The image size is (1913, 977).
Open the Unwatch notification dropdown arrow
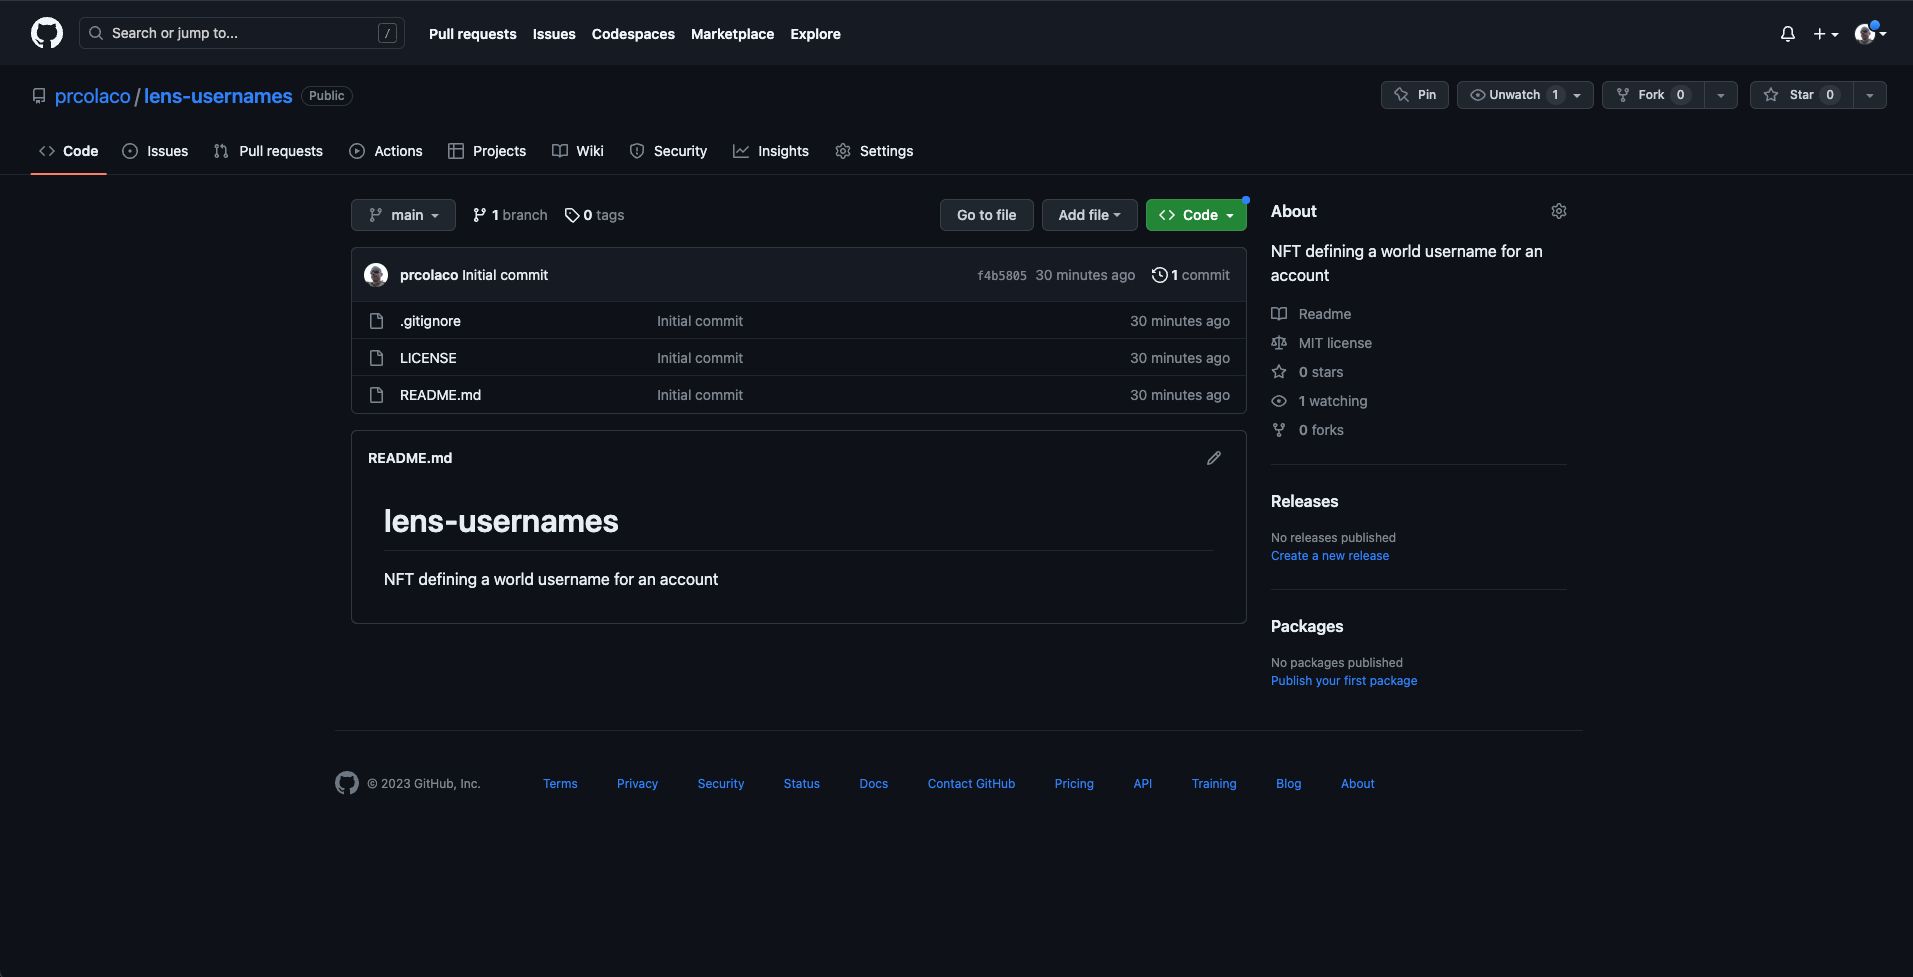pos(1577,95)
